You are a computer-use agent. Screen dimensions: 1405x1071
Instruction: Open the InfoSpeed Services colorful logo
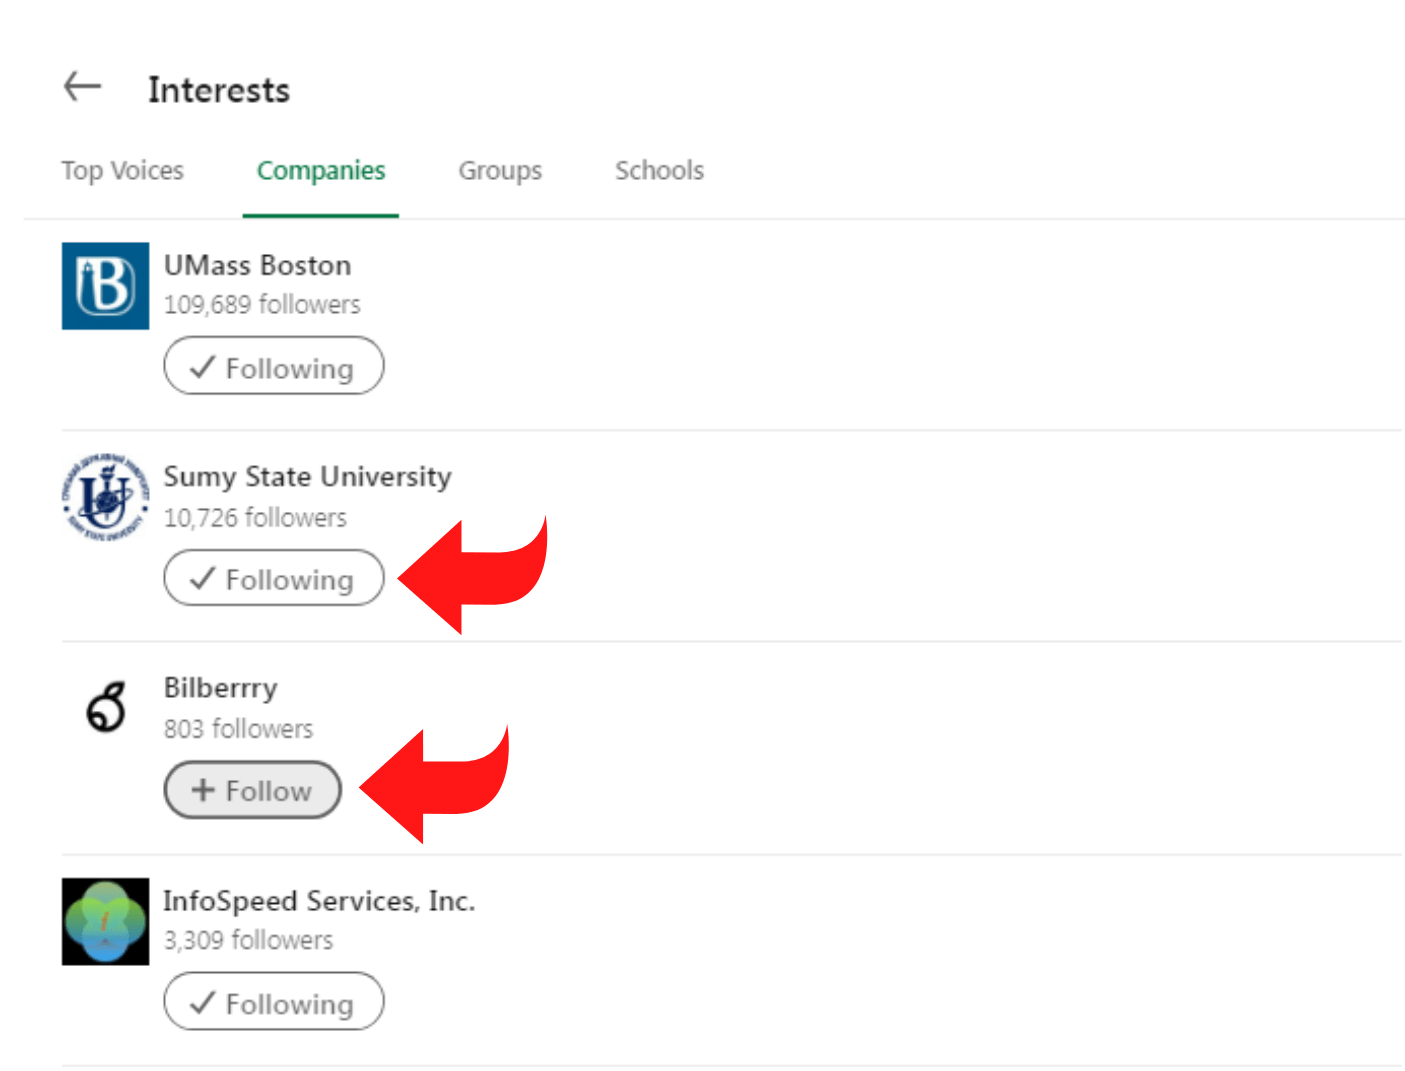(x=105, y=921)
